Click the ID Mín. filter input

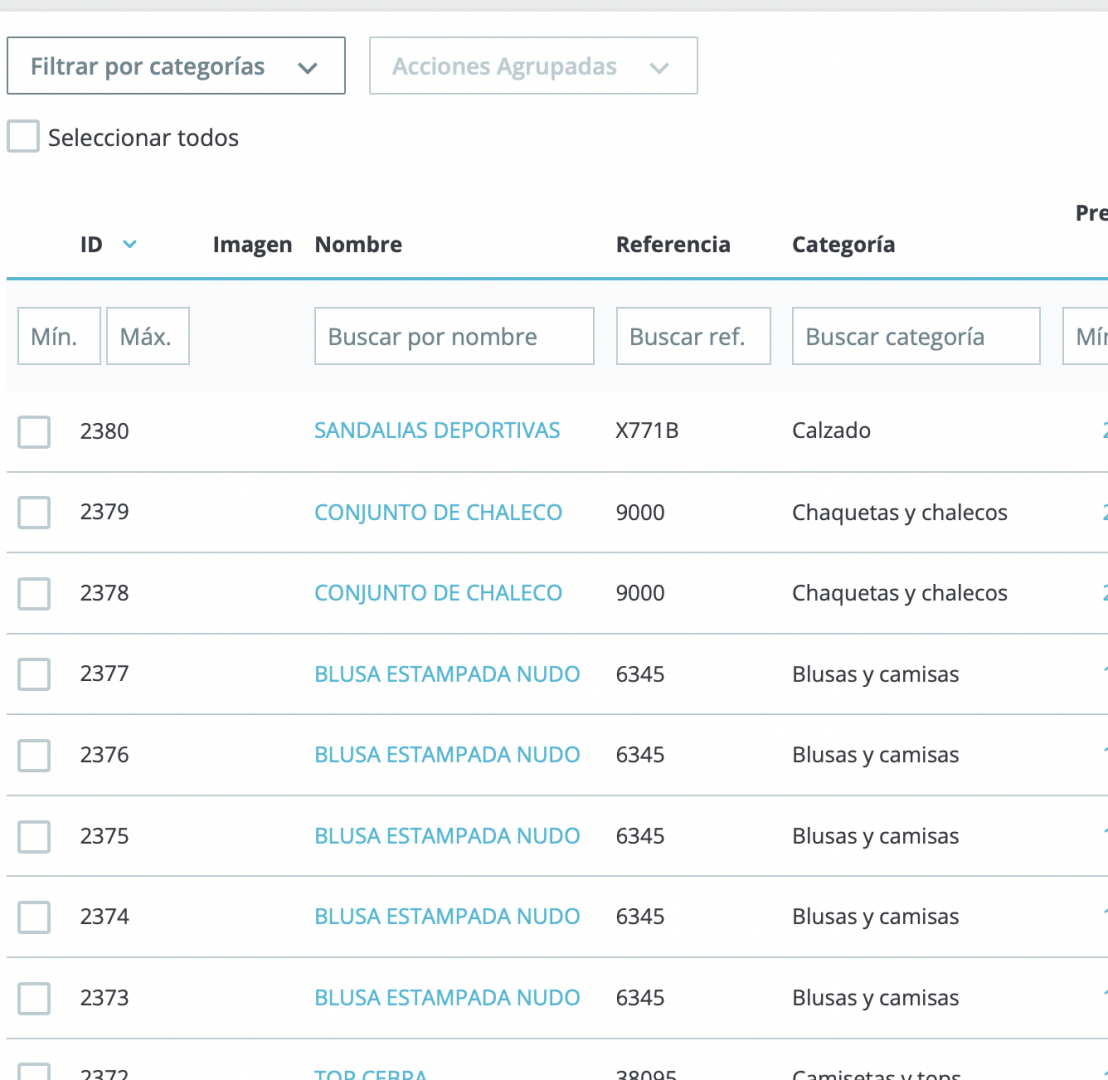click(59, 336)
